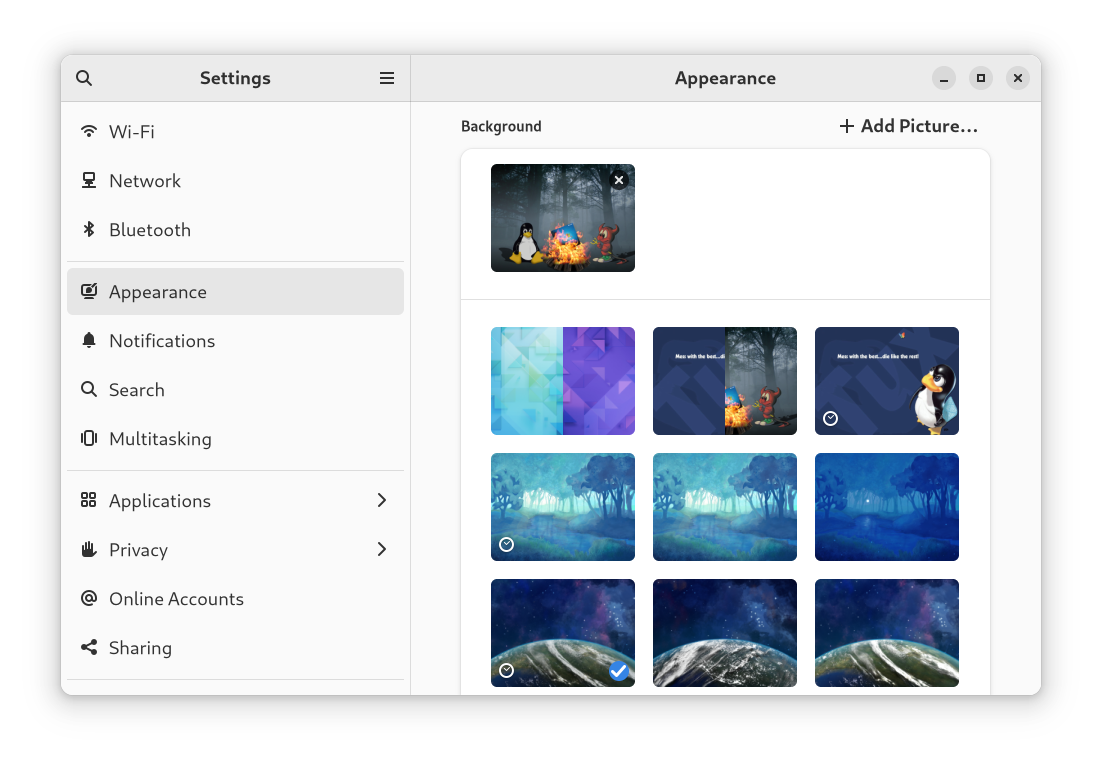
Task: Click the Privacy hand icon
Action: pyautogui.click(x=89, y=549)
